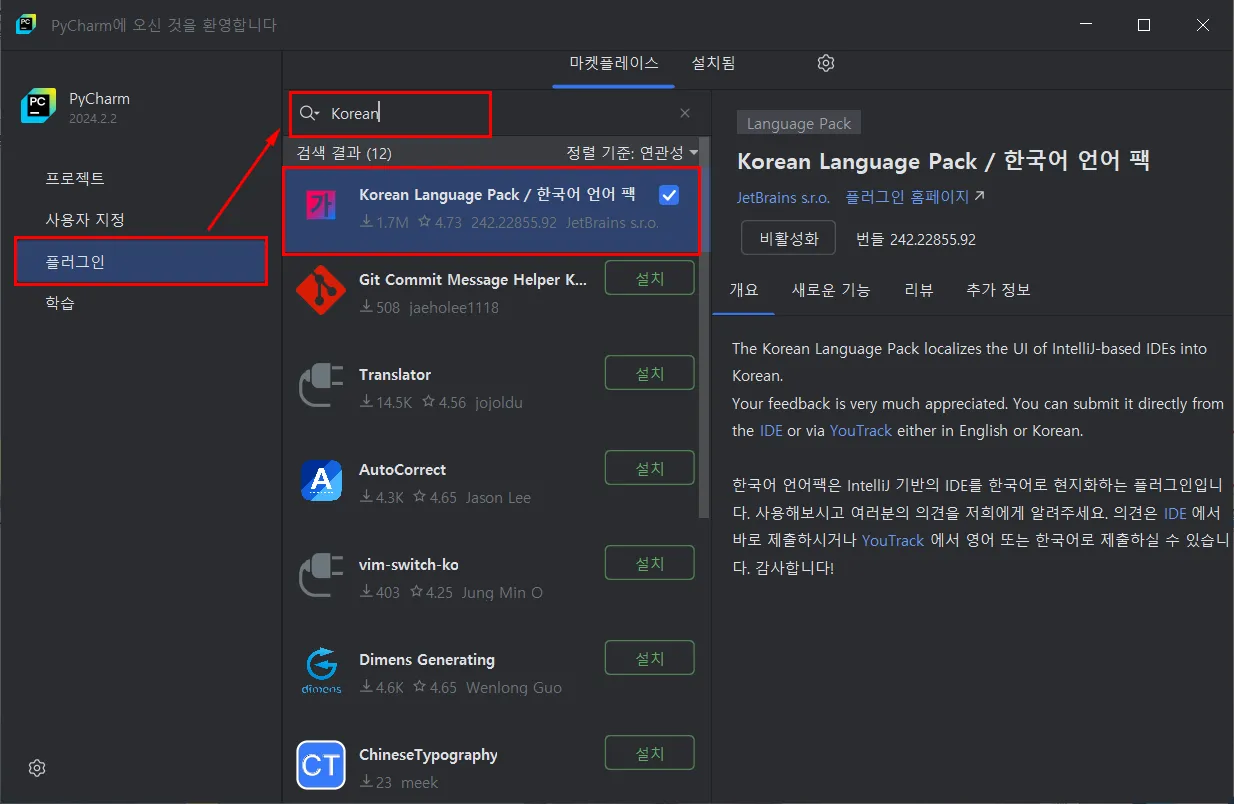
Task: Click the PyCharm 2024.2.2 sidebar logo
Action: pos(39,107)
